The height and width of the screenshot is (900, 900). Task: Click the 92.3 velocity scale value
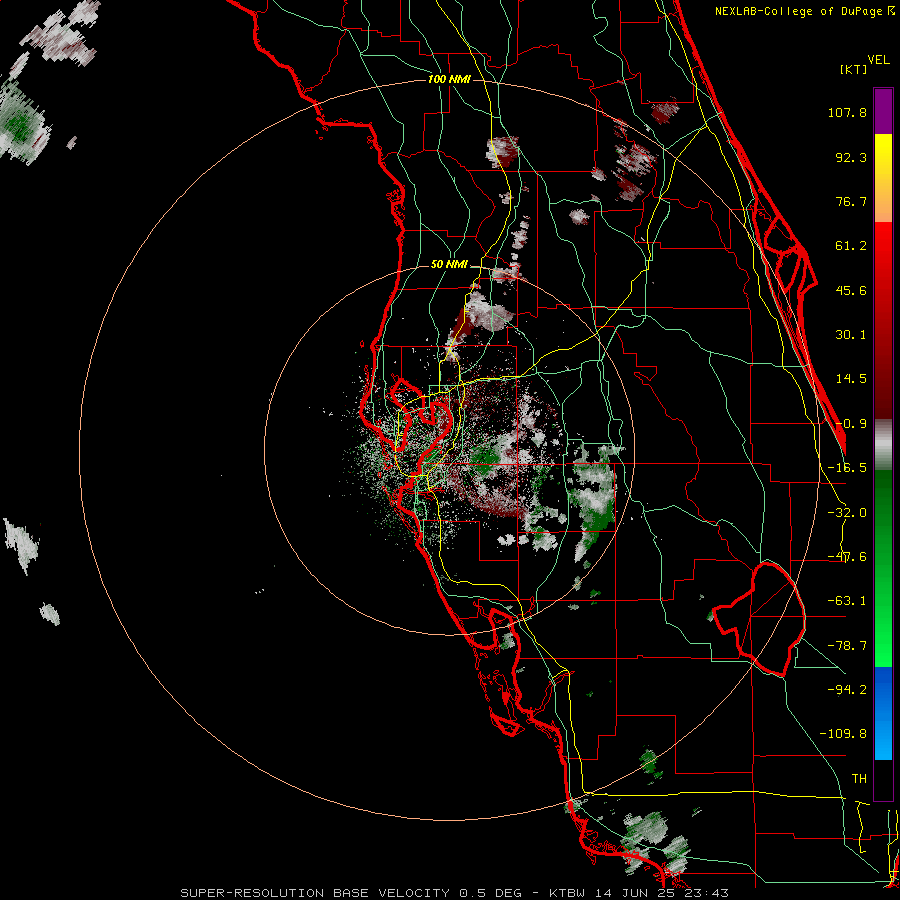[851, 157]
